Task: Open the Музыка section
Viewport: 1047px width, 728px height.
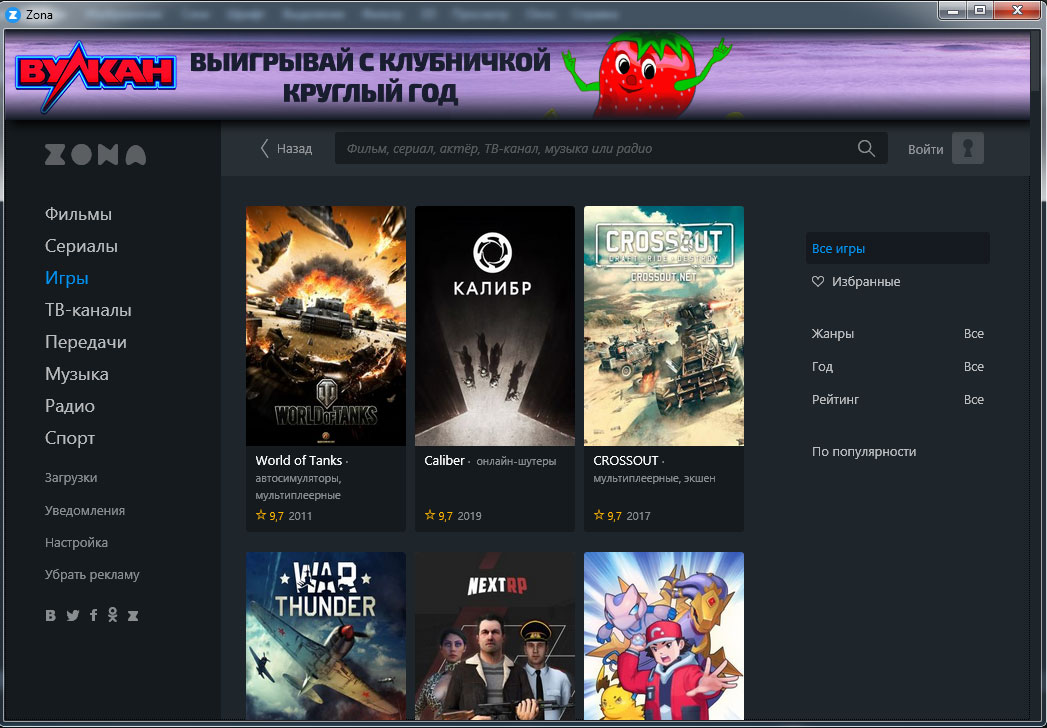Action: coord(77,374)
